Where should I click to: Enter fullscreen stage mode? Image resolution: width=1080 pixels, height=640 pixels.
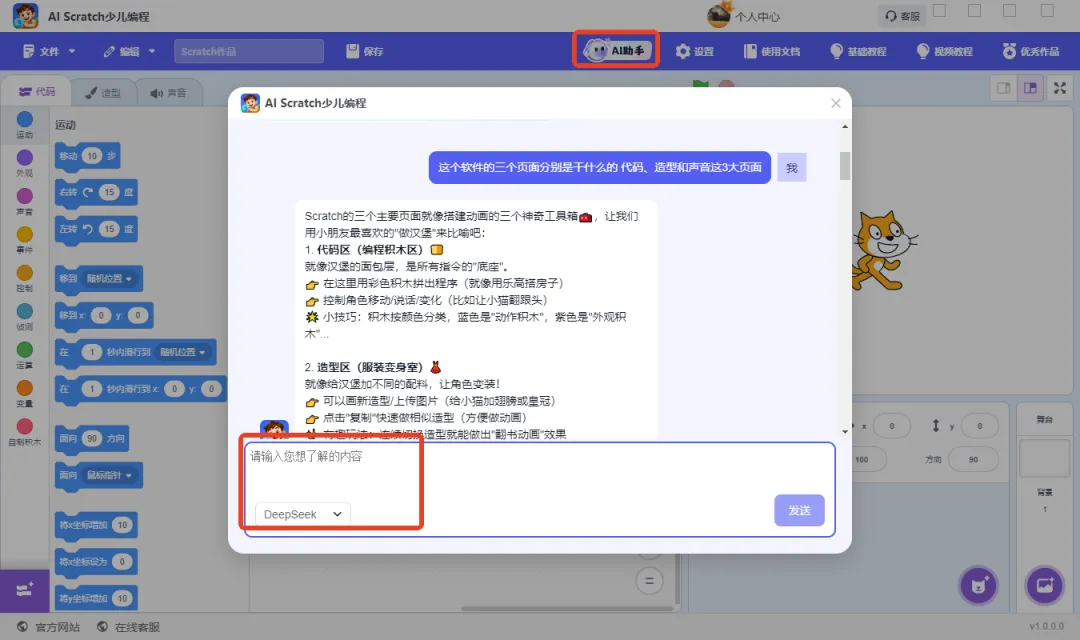(x=1060, y=88)
